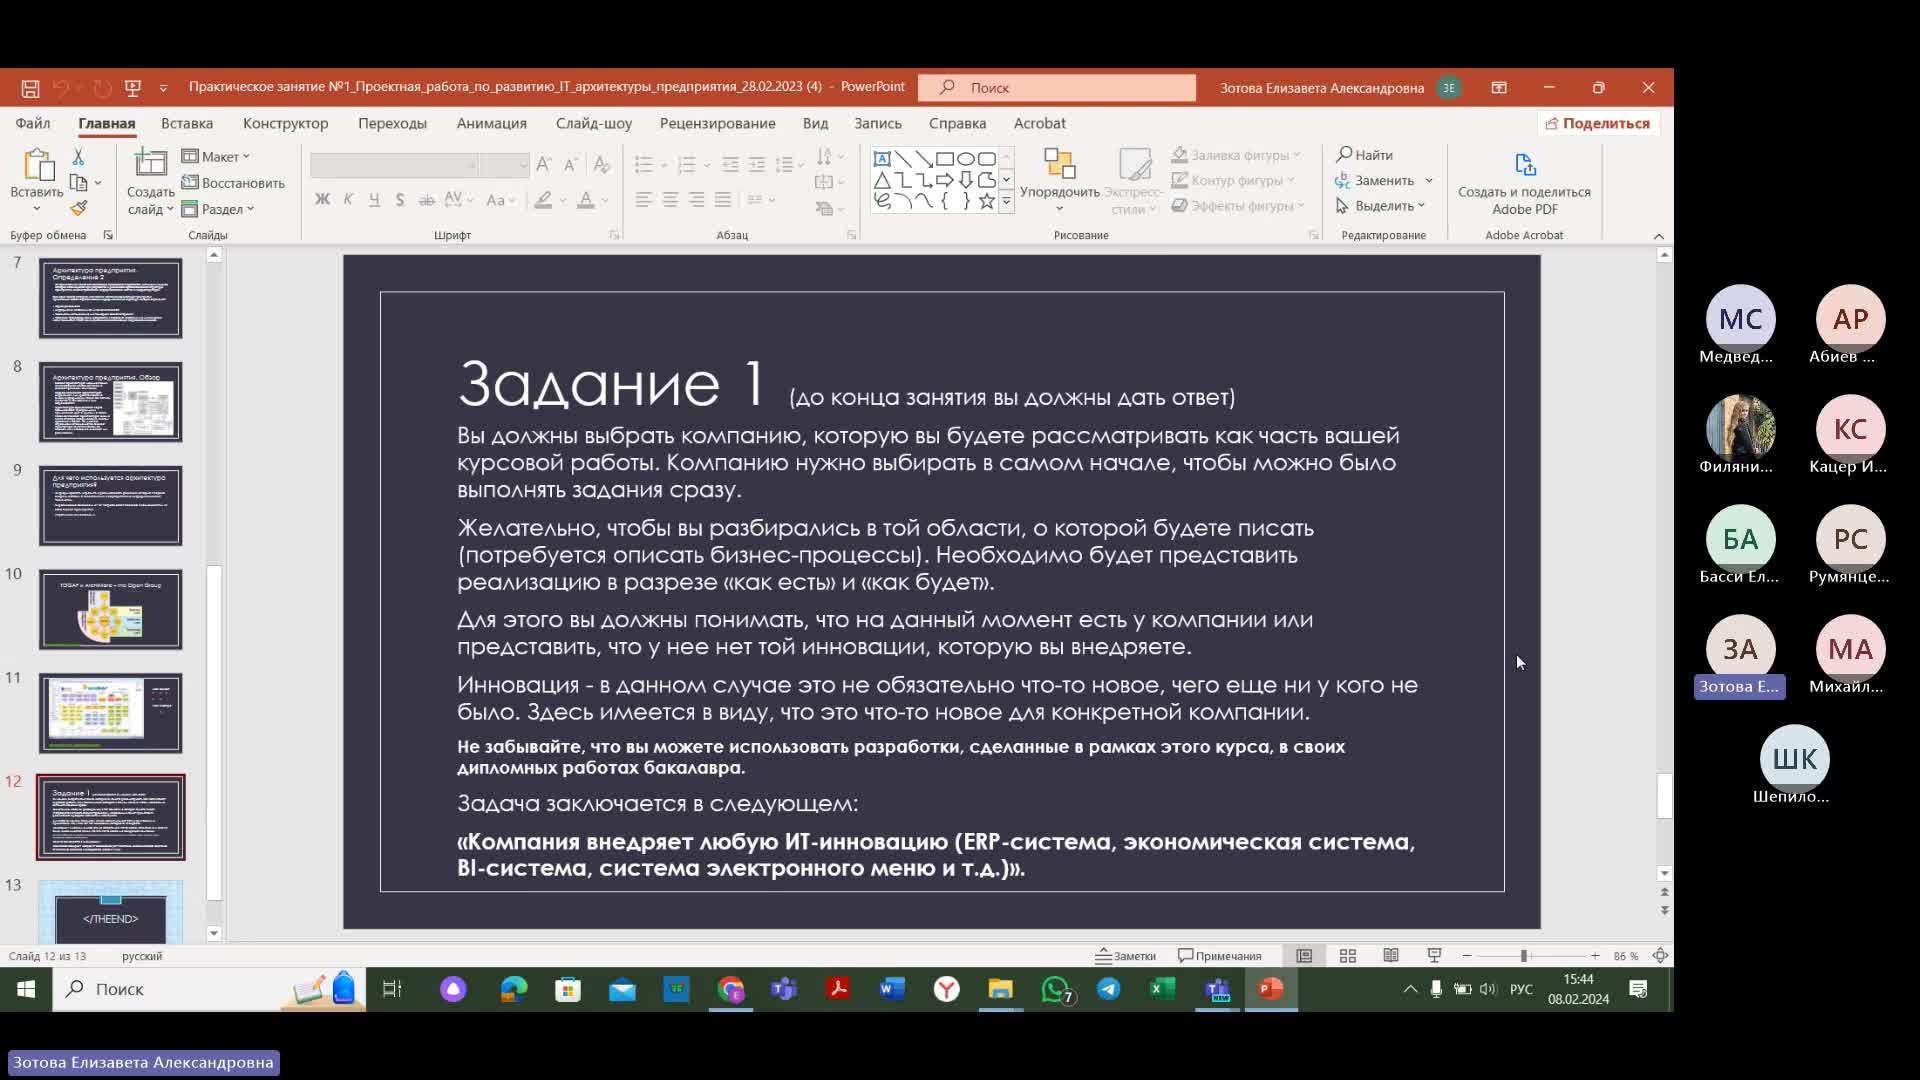This screenshot has height=1080, width=1920.
Task: Open Microsoft Teams from the taskbar
Action: [784, 989]
